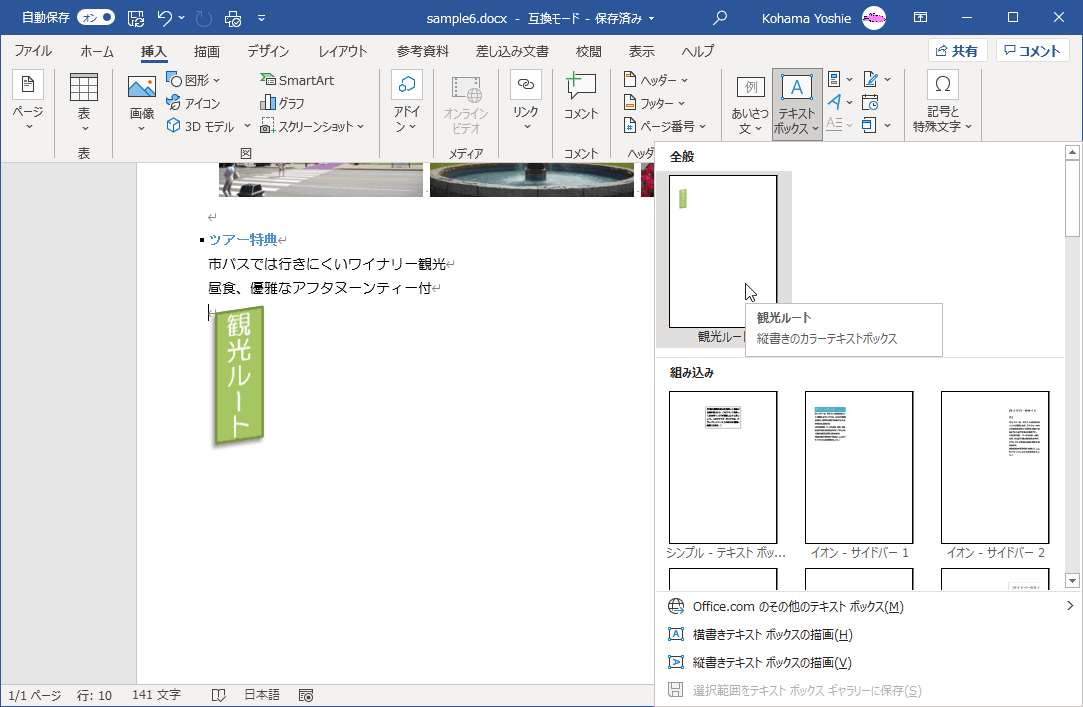Expand the ページ番号 dropdown
The image size is (1083, 707).
point(665,126)
